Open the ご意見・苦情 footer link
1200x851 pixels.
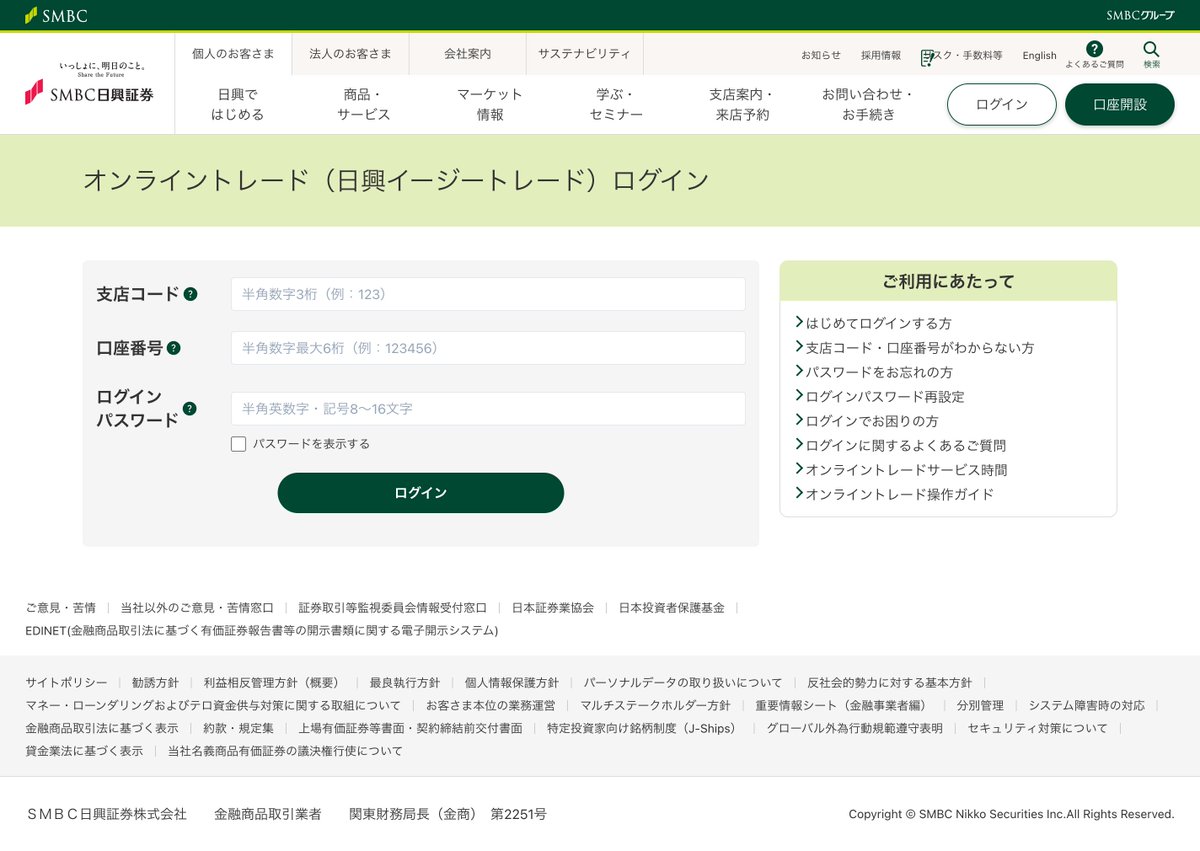(x=61, y=607)
